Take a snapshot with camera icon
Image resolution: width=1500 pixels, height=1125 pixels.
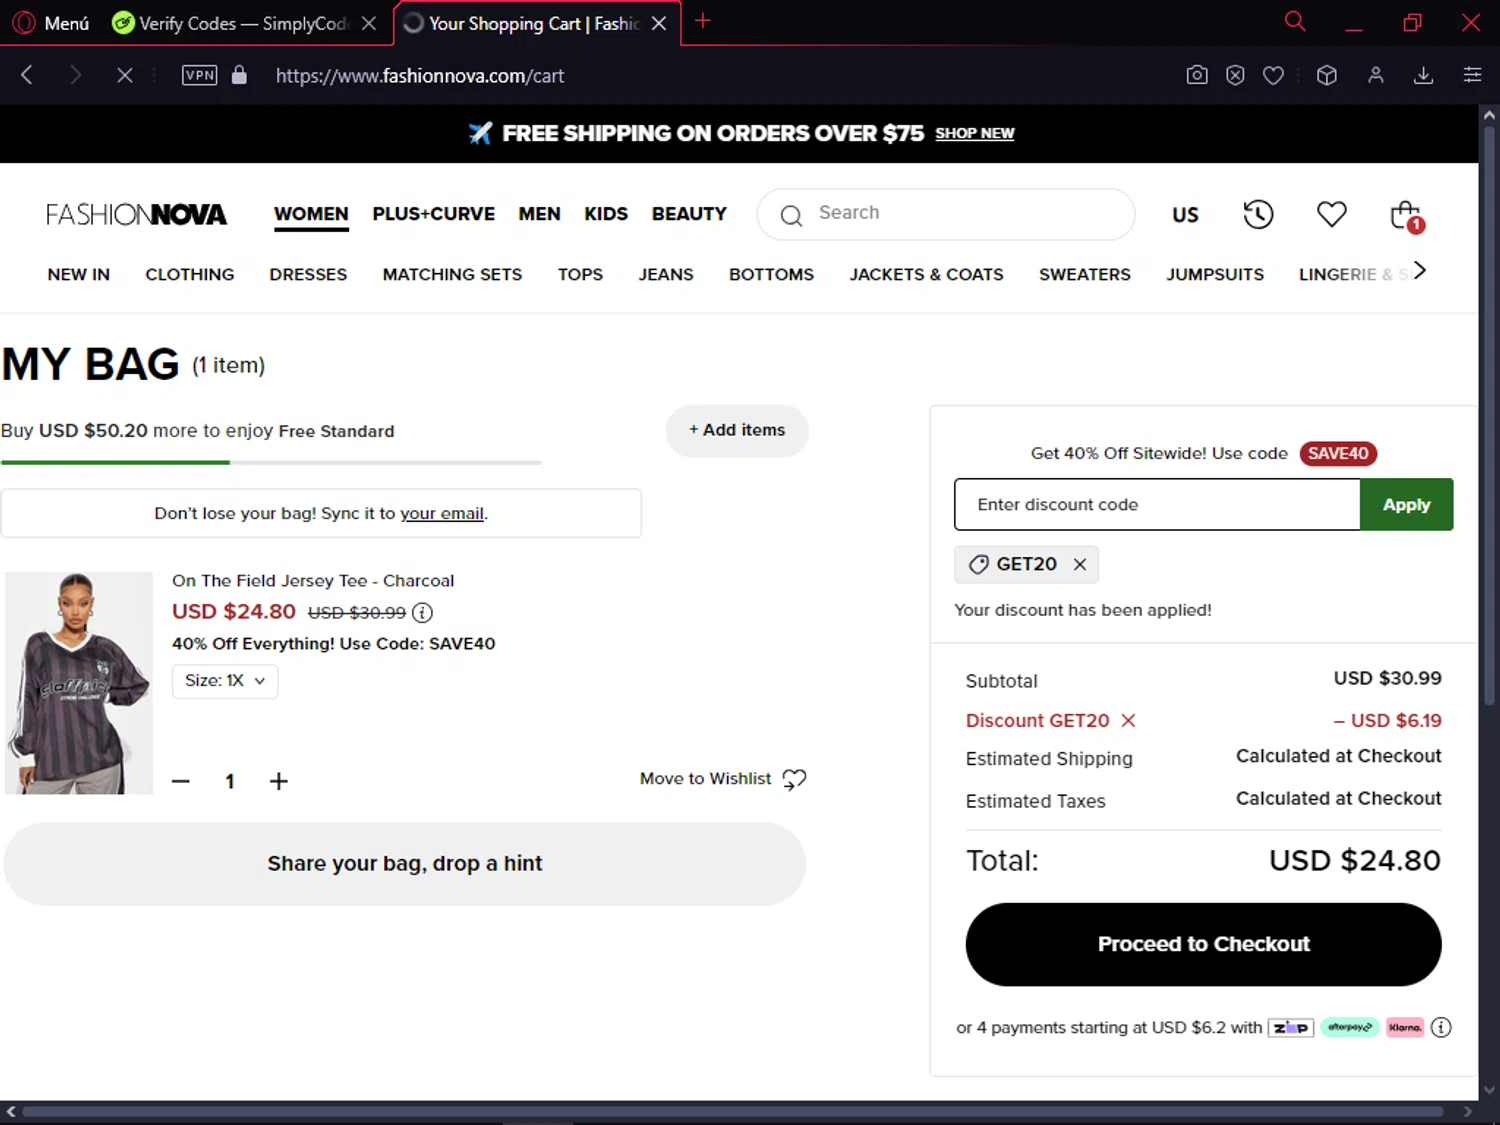tap(1197, 75)
